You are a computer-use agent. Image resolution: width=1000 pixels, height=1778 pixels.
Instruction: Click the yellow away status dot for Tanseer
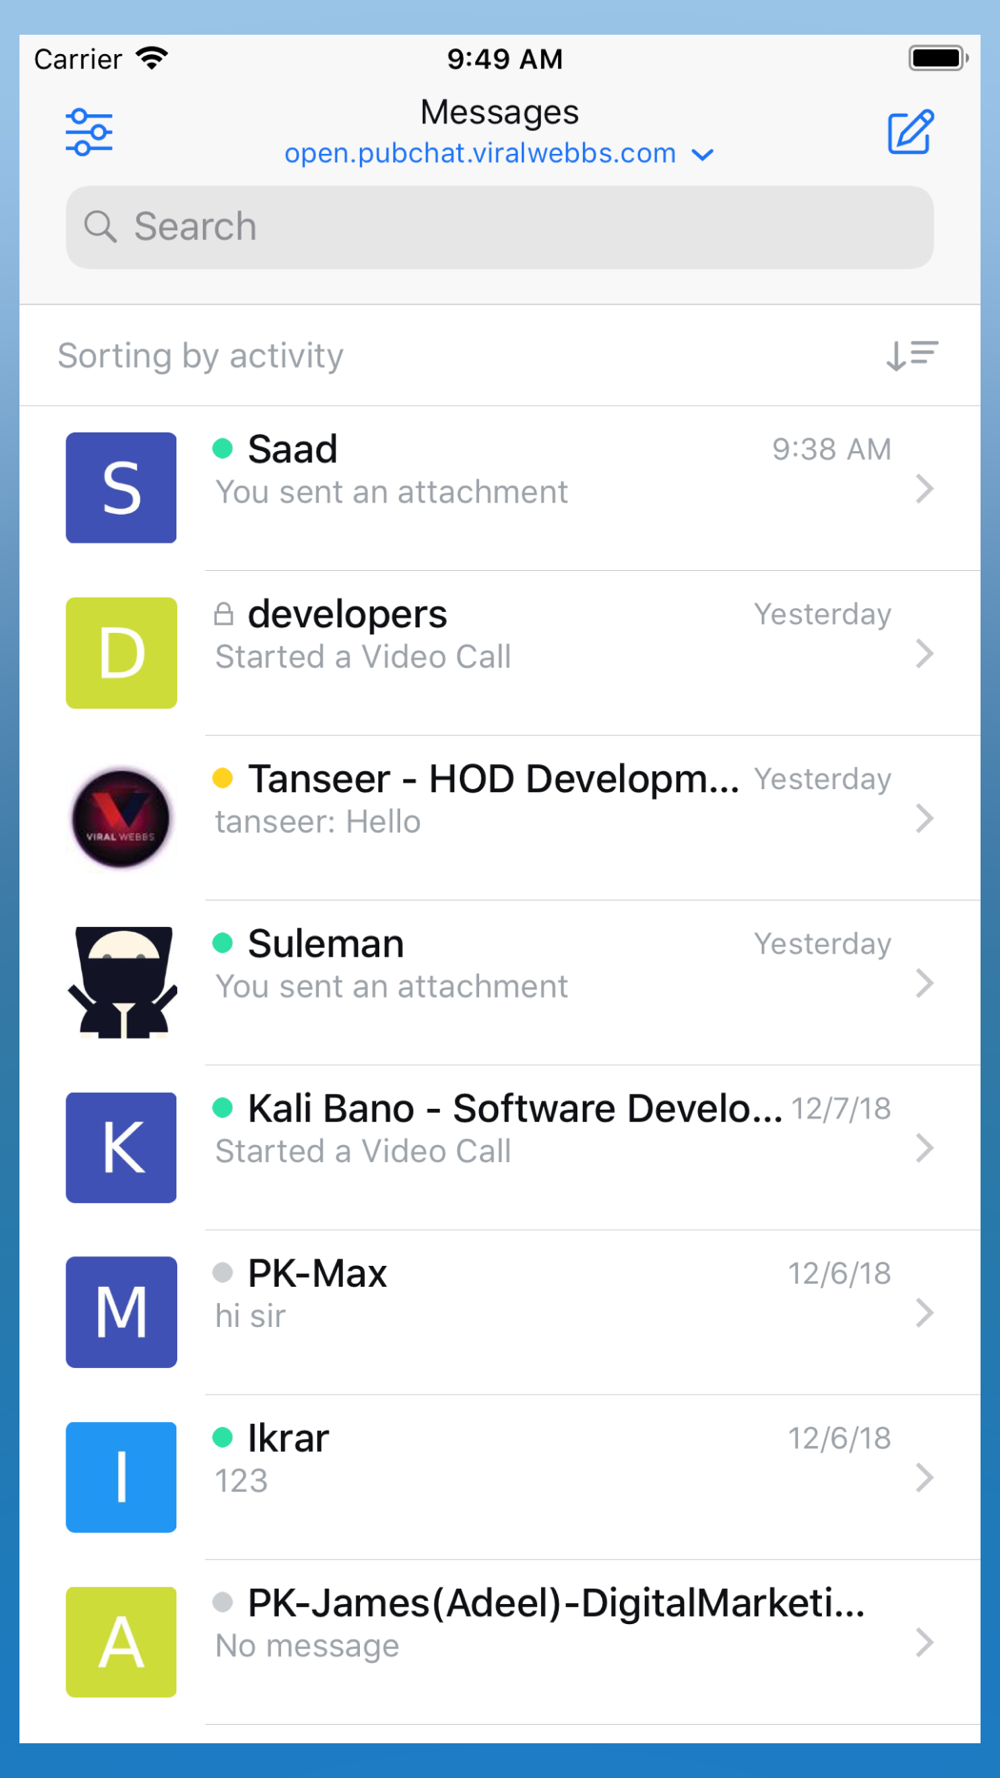point(223,778)
